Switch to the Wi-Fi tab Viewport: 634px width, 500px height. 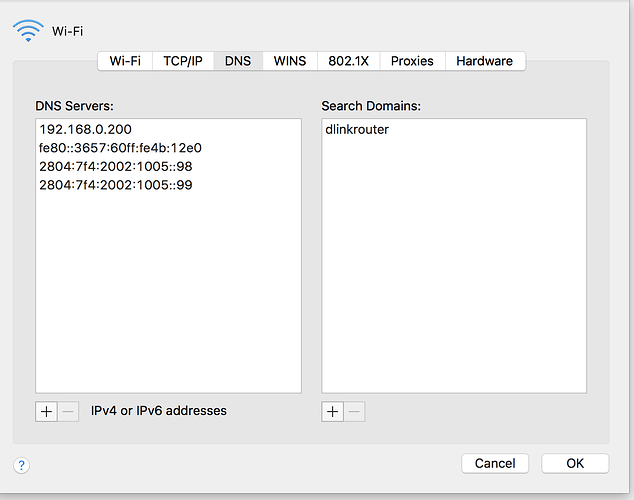pyautogui.click(x=125, y=61)
